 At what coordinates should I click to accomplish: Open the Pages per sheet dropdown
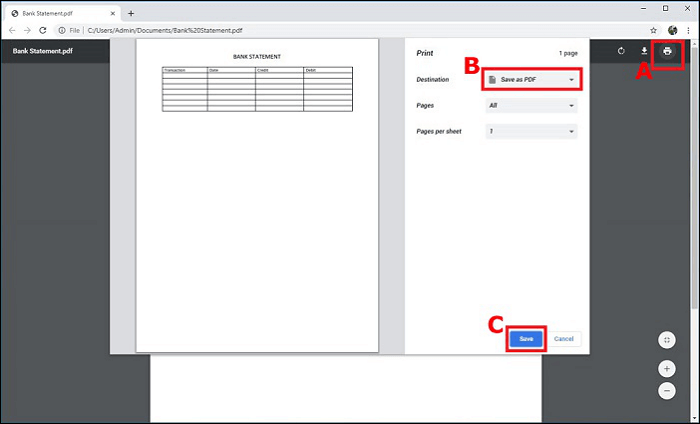coord(530,131)
